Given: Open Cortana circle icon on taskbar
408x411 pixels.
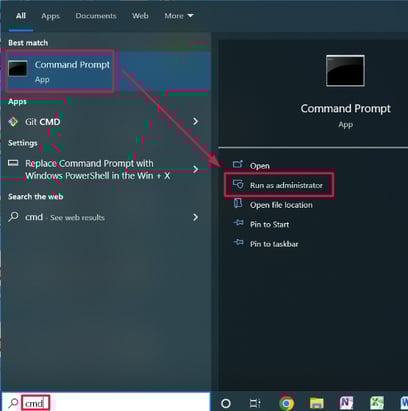Looking at the screenshot, I should coord(226,403).
